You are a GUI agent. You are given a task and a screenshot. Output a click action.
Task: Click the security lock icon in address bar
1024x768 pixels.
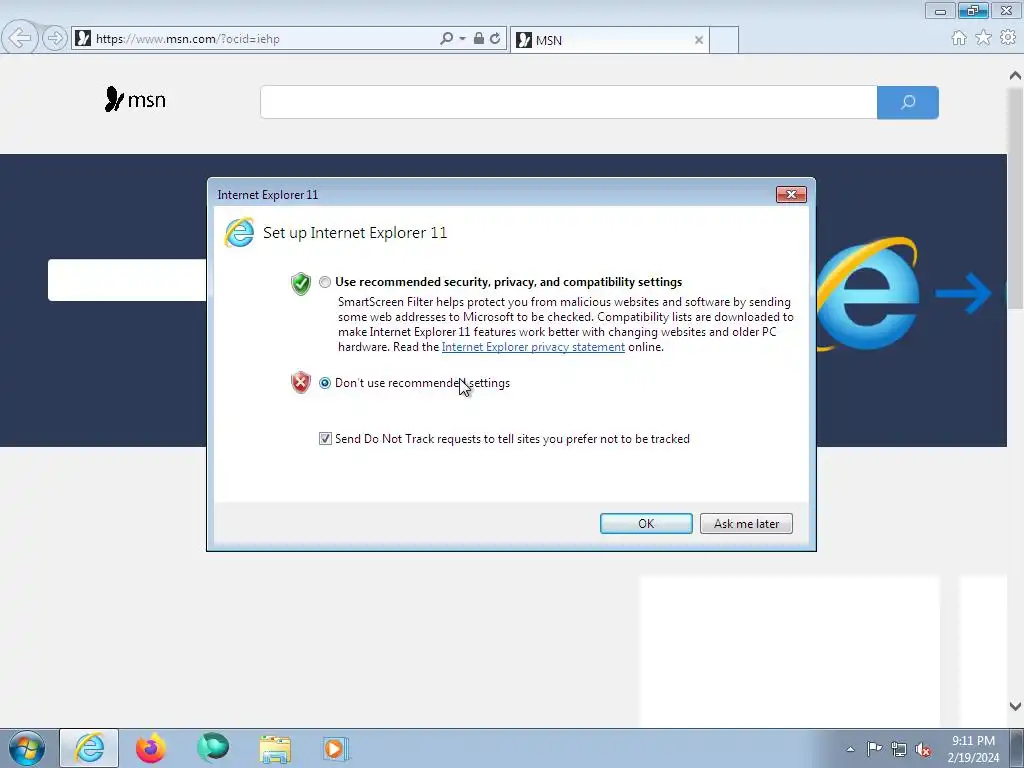point(479,39)
